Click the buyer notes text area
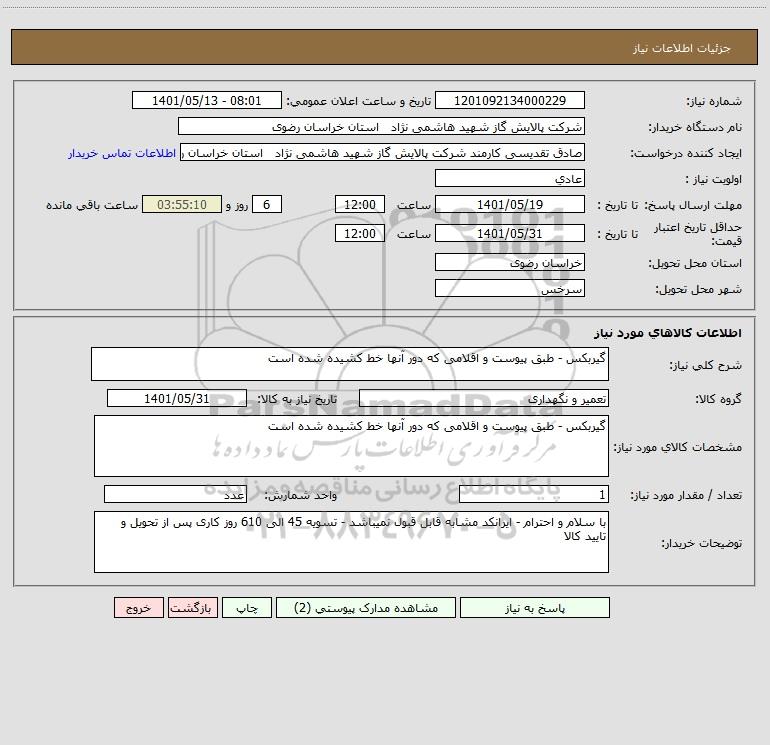This screenshot has height=745, width=770. point(351,542)
